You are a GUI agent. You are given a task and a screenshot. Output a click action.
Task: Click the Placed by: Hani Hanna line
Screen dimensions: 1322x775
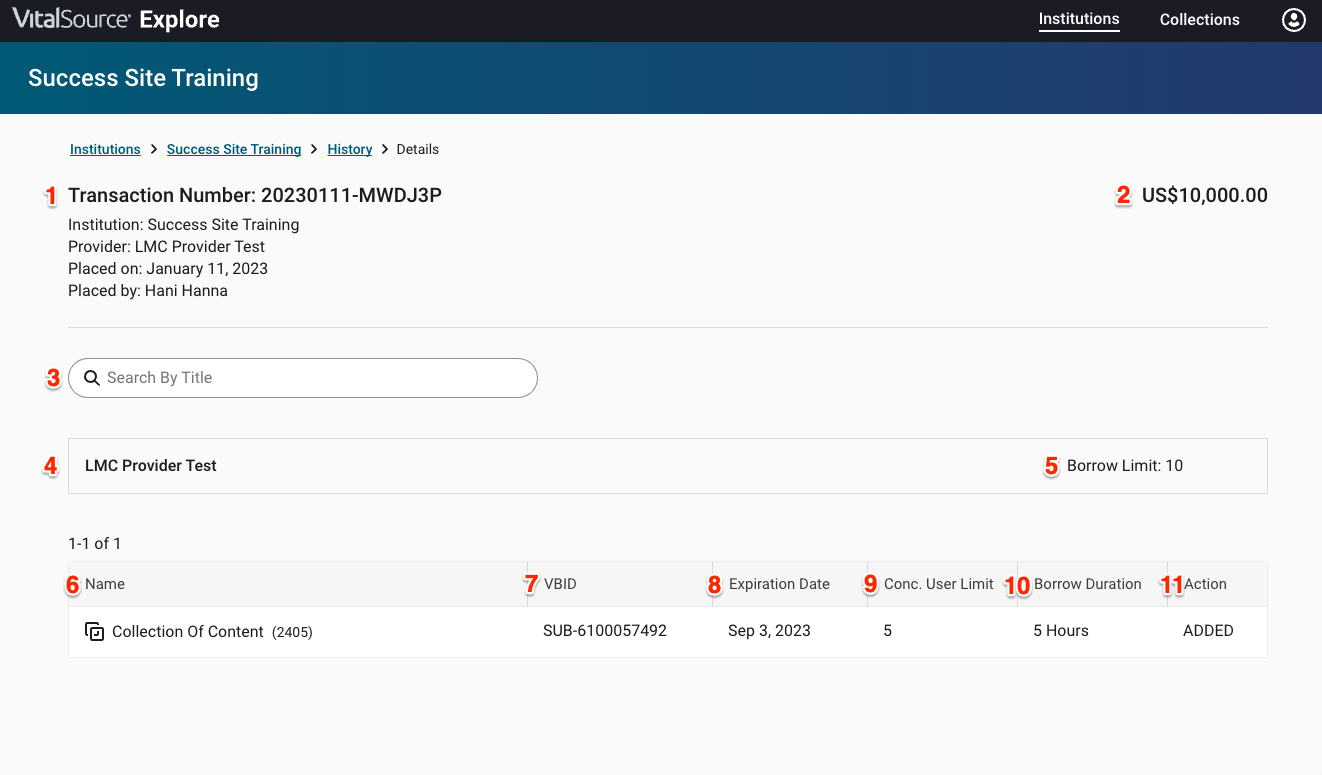148,291
